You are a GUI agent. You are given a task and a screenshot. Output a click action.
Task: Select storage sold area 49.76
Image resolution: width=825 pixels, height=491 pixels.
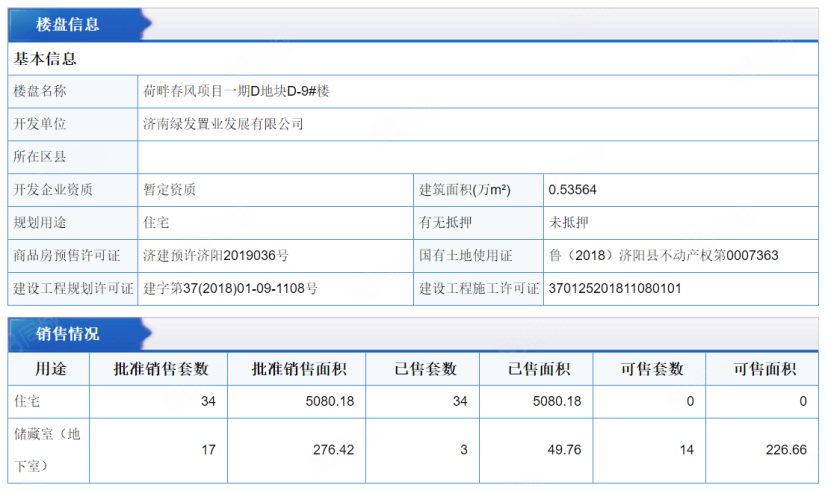tap(564, 450)
